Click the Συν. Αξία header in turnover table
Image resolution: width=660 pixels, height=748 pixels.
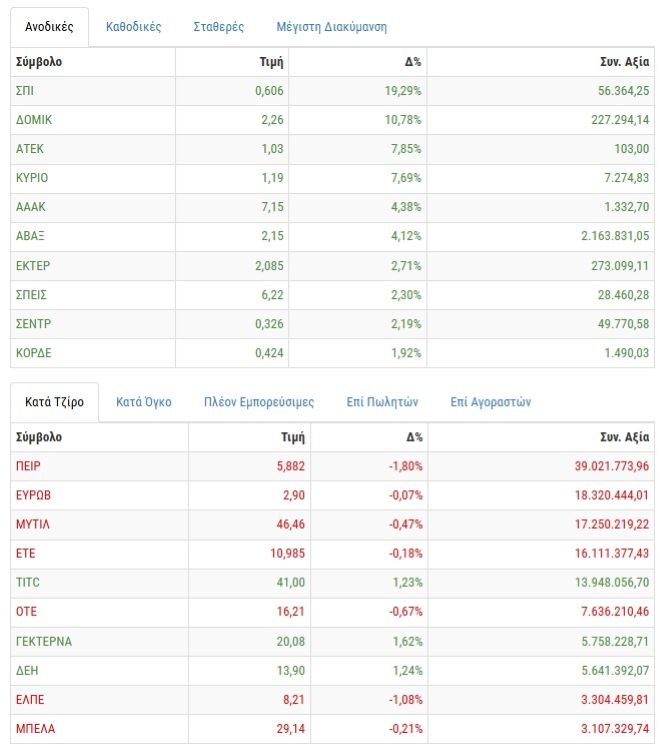tap(620, 437)
